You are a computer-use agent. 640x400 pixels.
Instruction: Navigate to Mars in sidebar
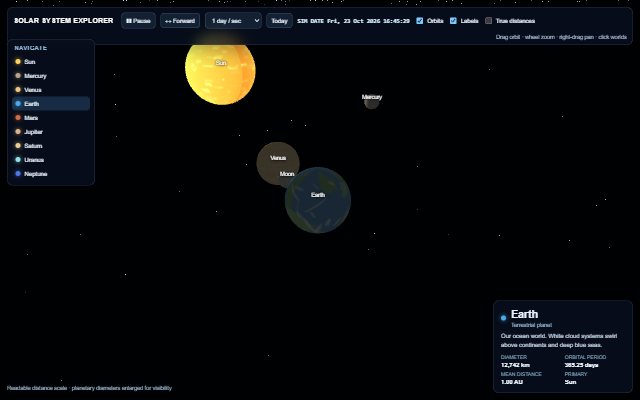point(51,118)
